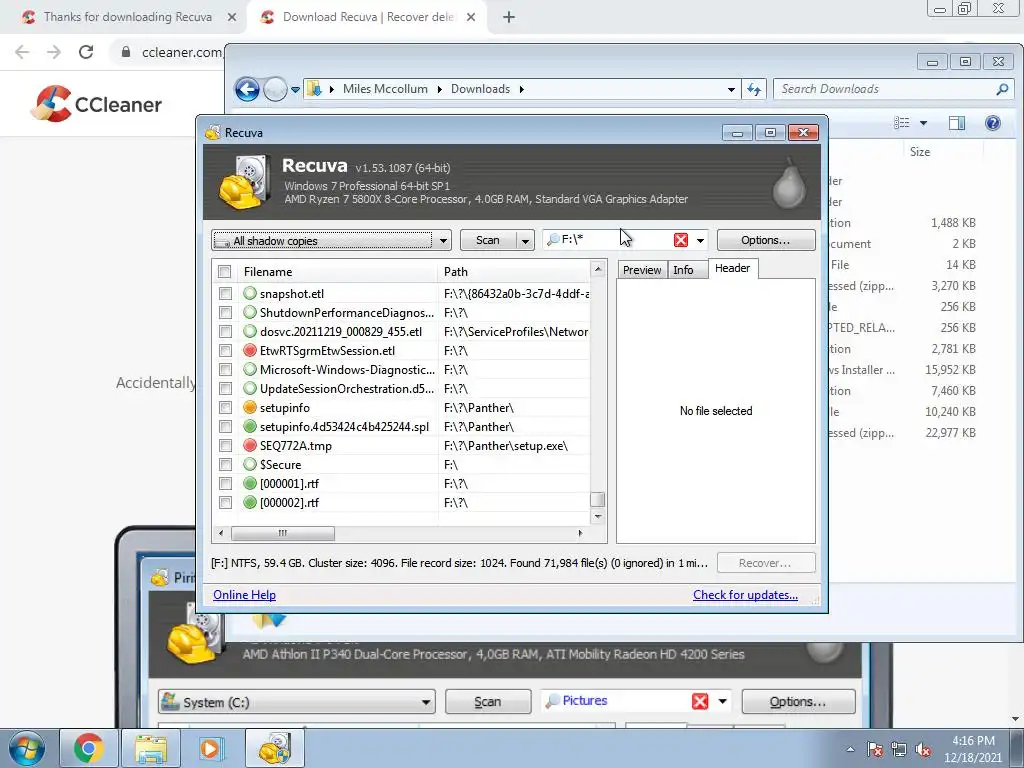
Task: Sort by the Filename column header
Action: pos(336,272)
